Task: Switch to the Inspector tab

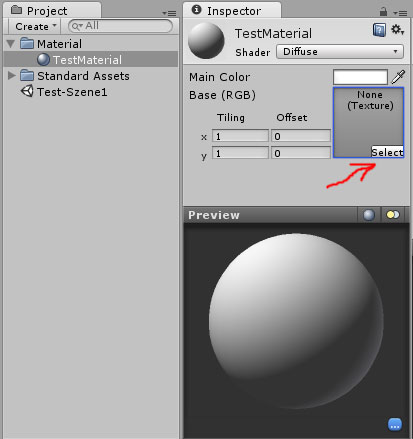Action: pos(232,10)
